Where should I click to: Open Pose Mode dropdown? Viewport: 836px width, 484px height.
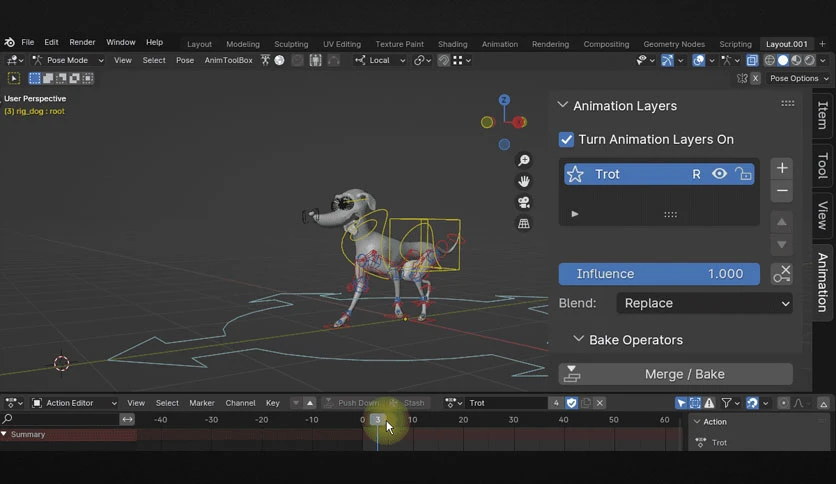coord(67,60)
